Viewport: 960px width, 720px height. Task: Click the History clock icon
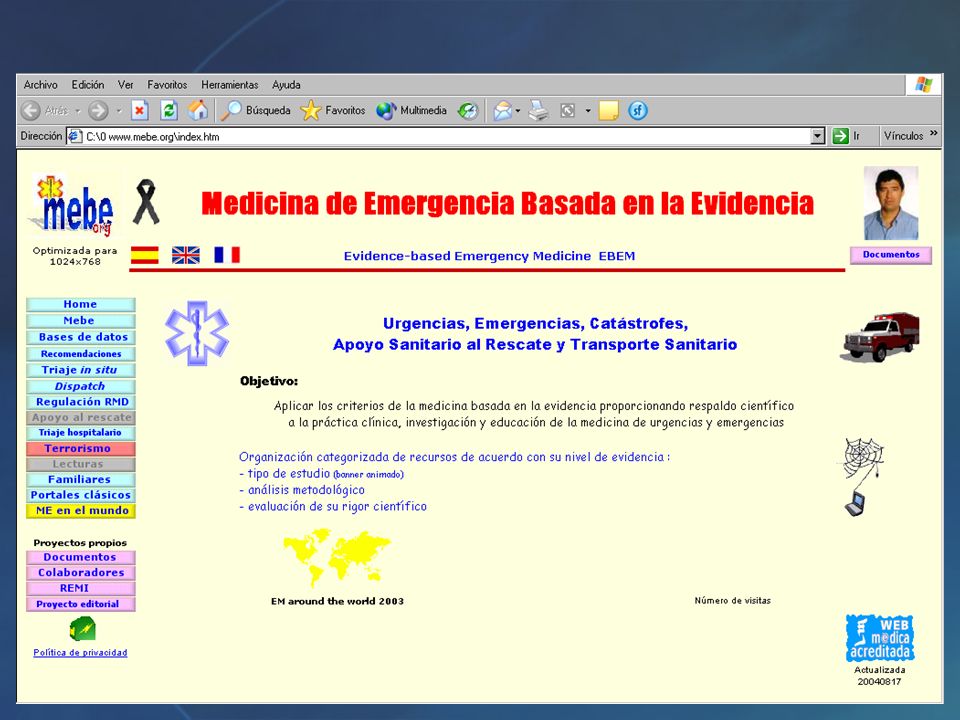468,111
